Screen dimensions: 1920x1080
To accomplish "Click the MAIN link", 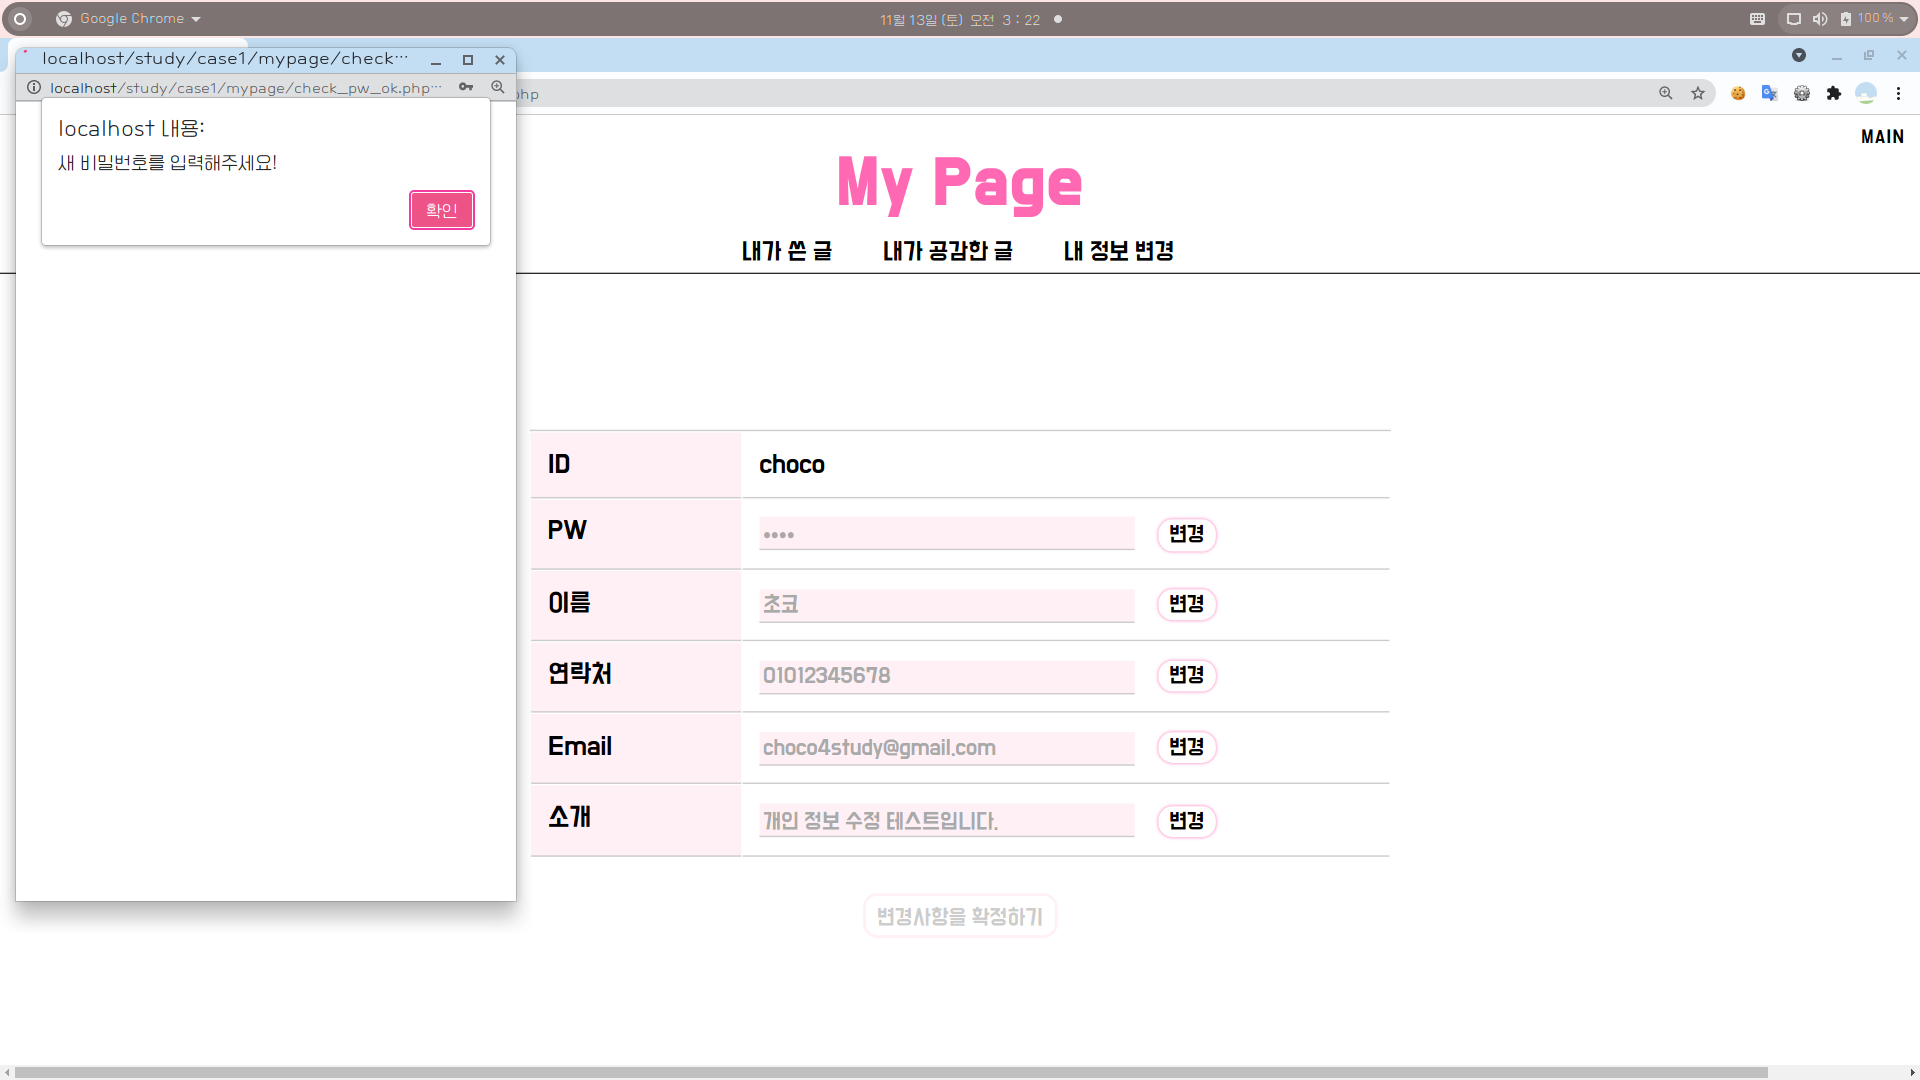I will [x=1882, y=137].
